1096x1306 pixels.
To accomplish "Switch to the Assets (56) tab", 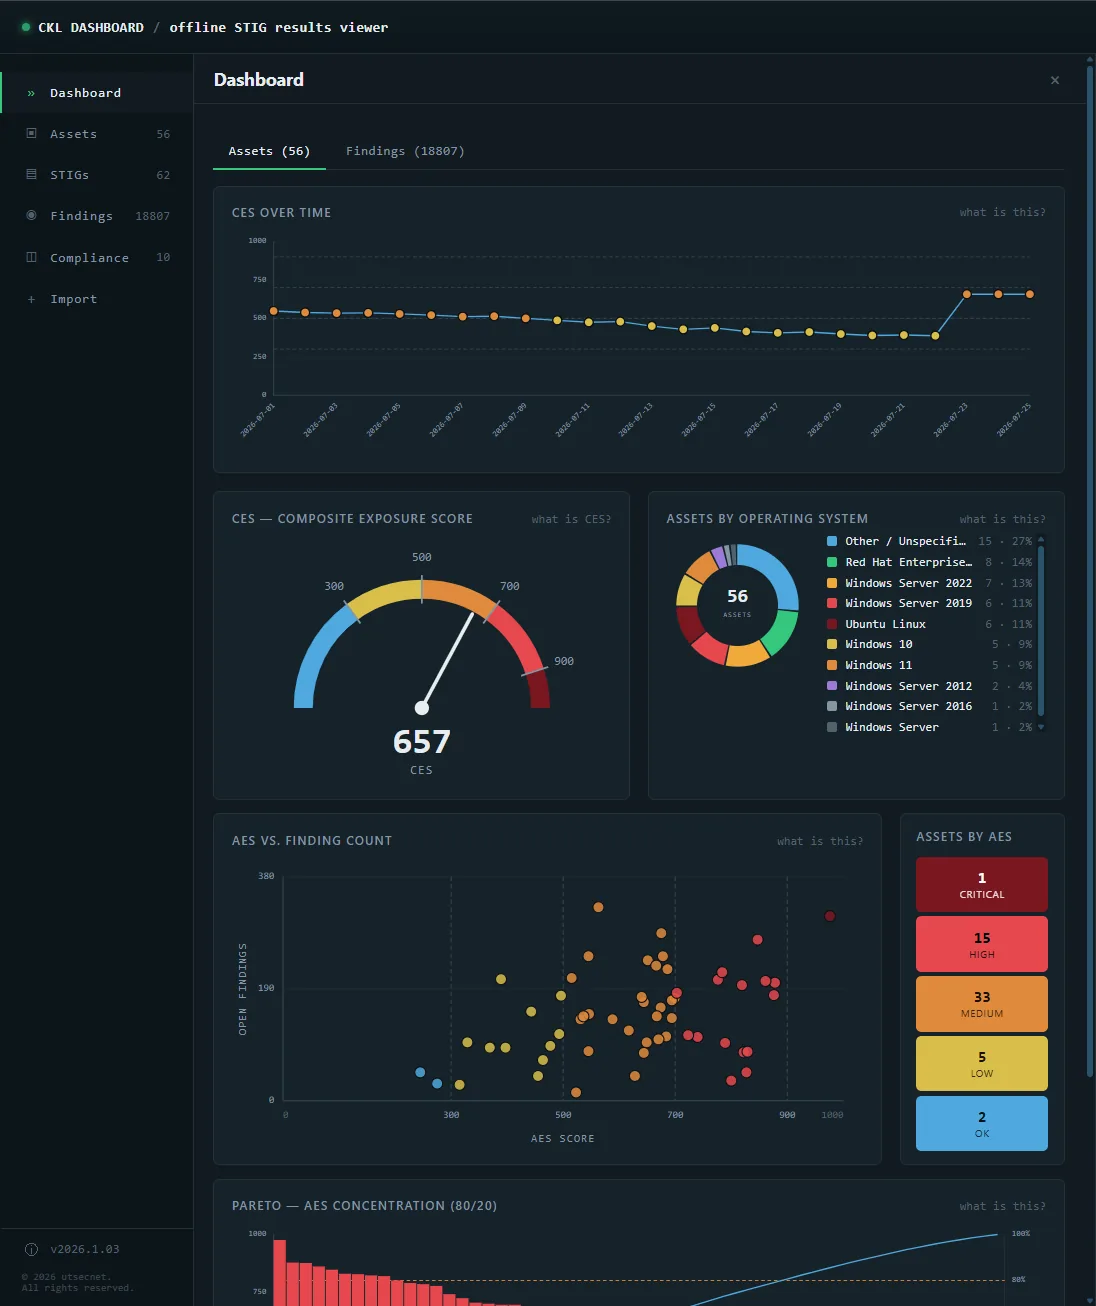I will click(x=269, y=151).
